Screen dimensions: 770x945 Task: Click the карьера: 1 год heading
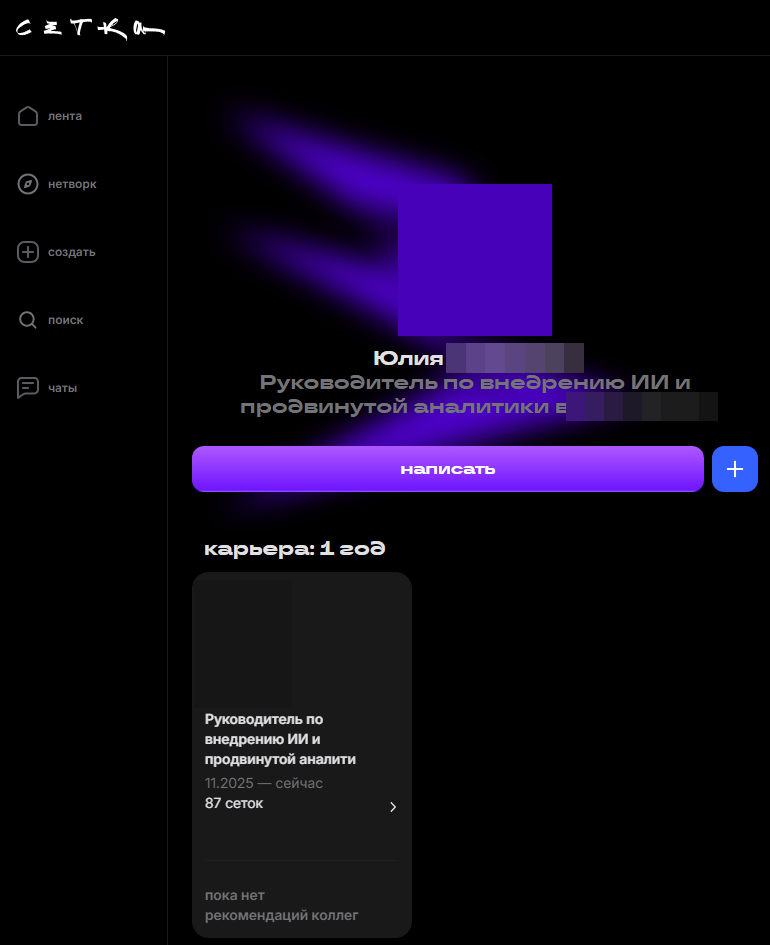point(295,548)
